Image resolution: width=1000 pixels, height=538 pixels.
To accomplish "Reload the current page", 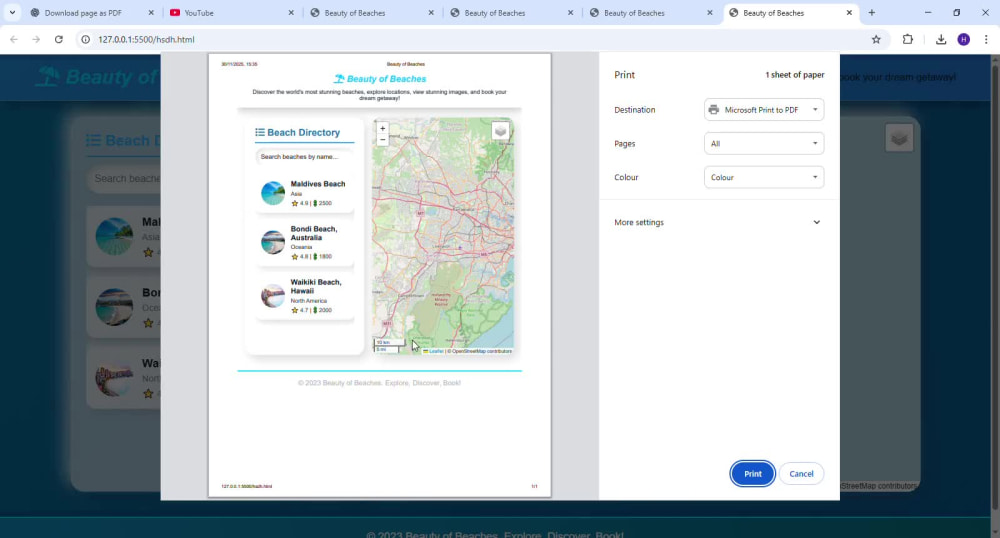I will [59, 40].
